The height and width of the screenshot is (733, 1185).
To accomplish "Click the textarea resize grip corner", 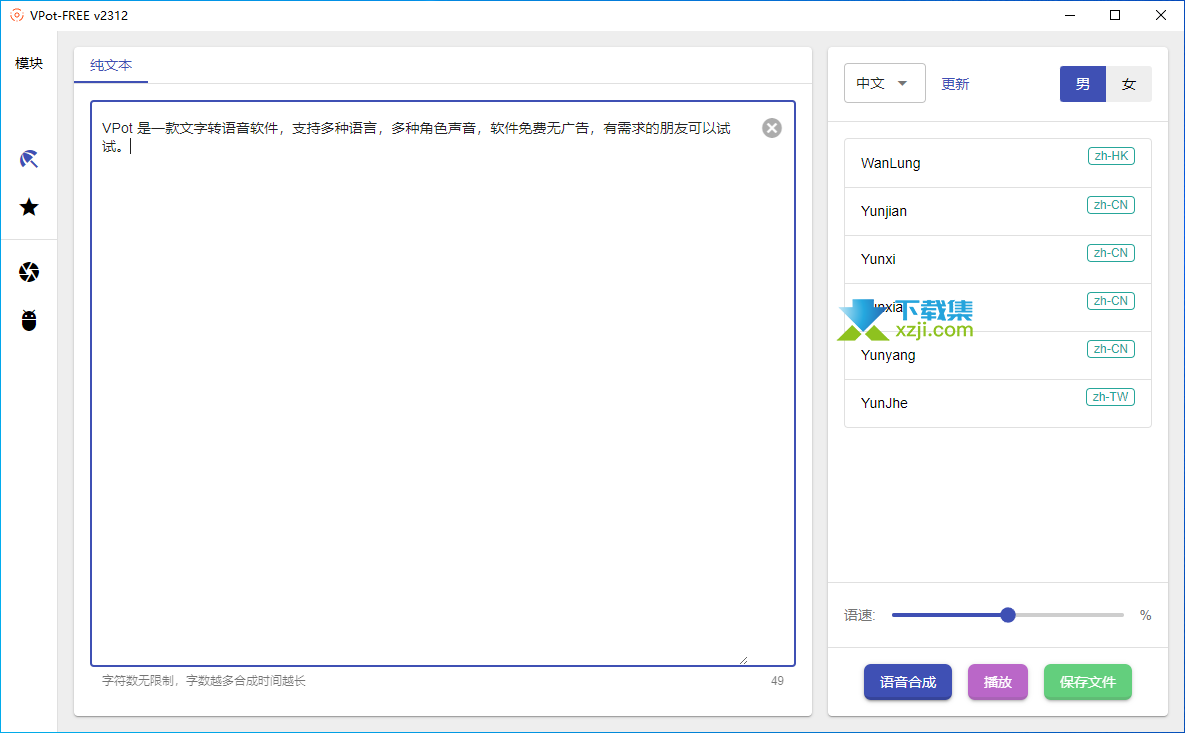I will click(x=744, y=660).
